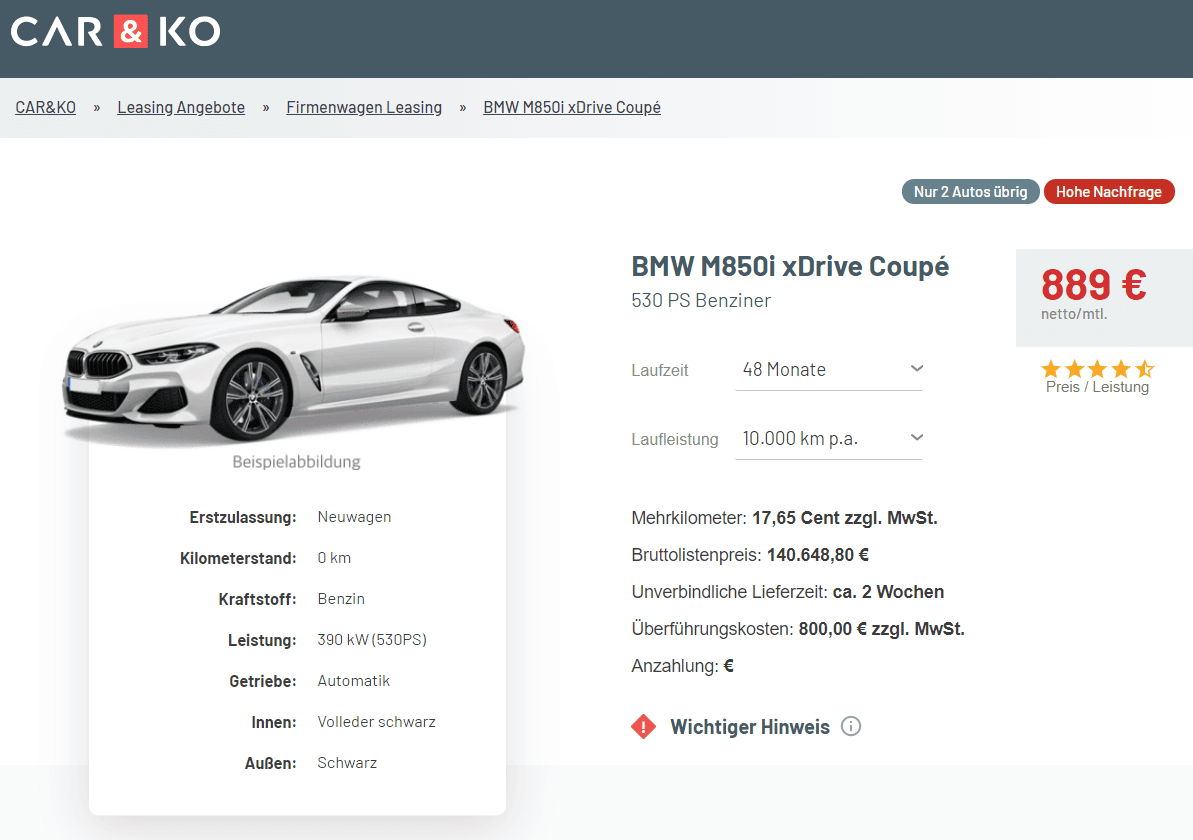Screen dimensions: 1193x840
Task: Click the Hohe Nachfrage badge
Action: pyautogui.click(x=1109, y=192)
